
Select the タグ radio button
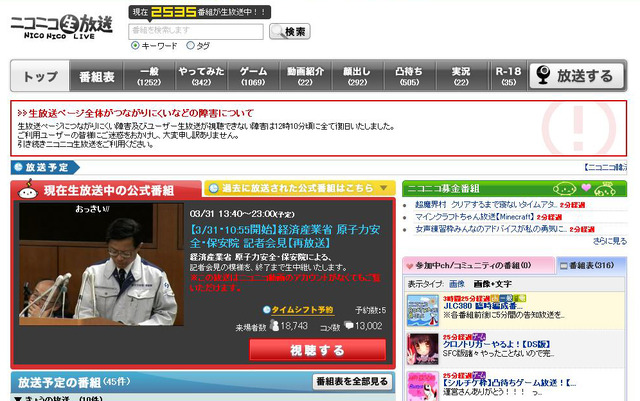[190, 46]
